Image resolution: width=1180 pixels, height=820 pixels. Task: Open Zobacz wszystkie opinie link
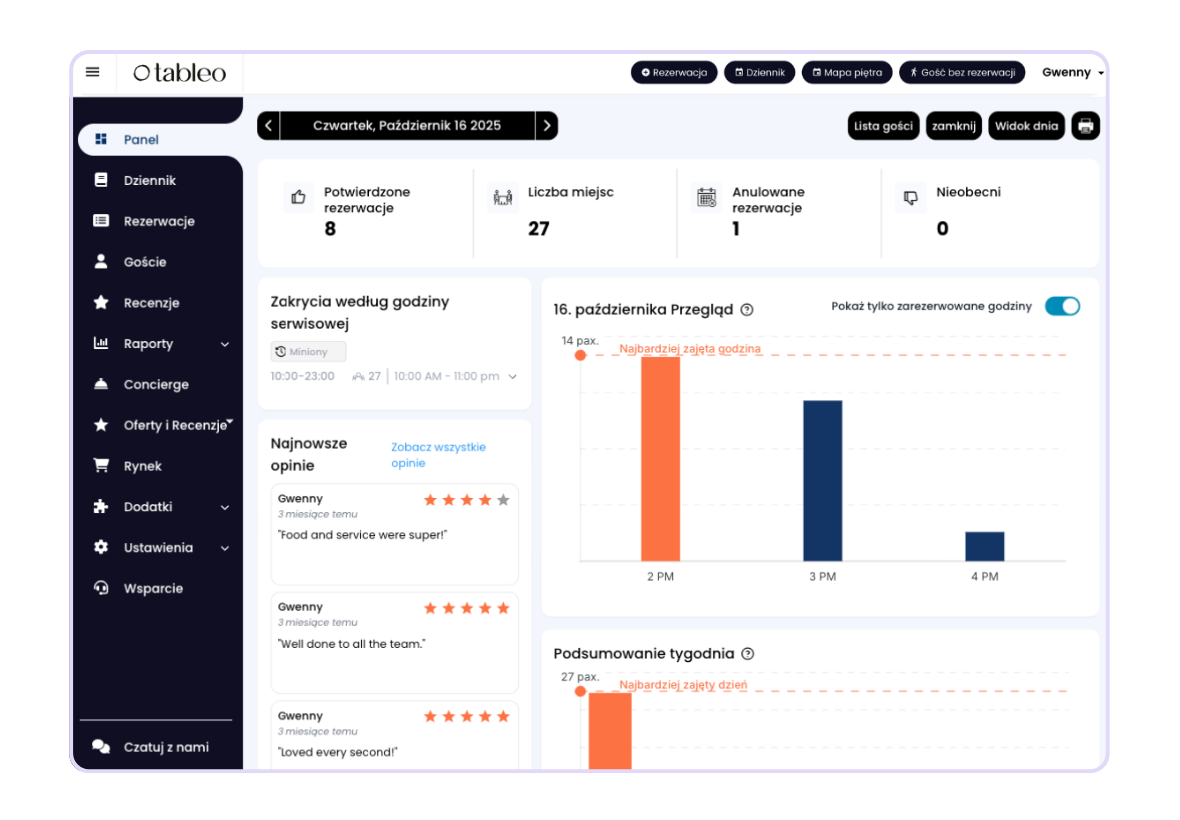tap(438, 455)
